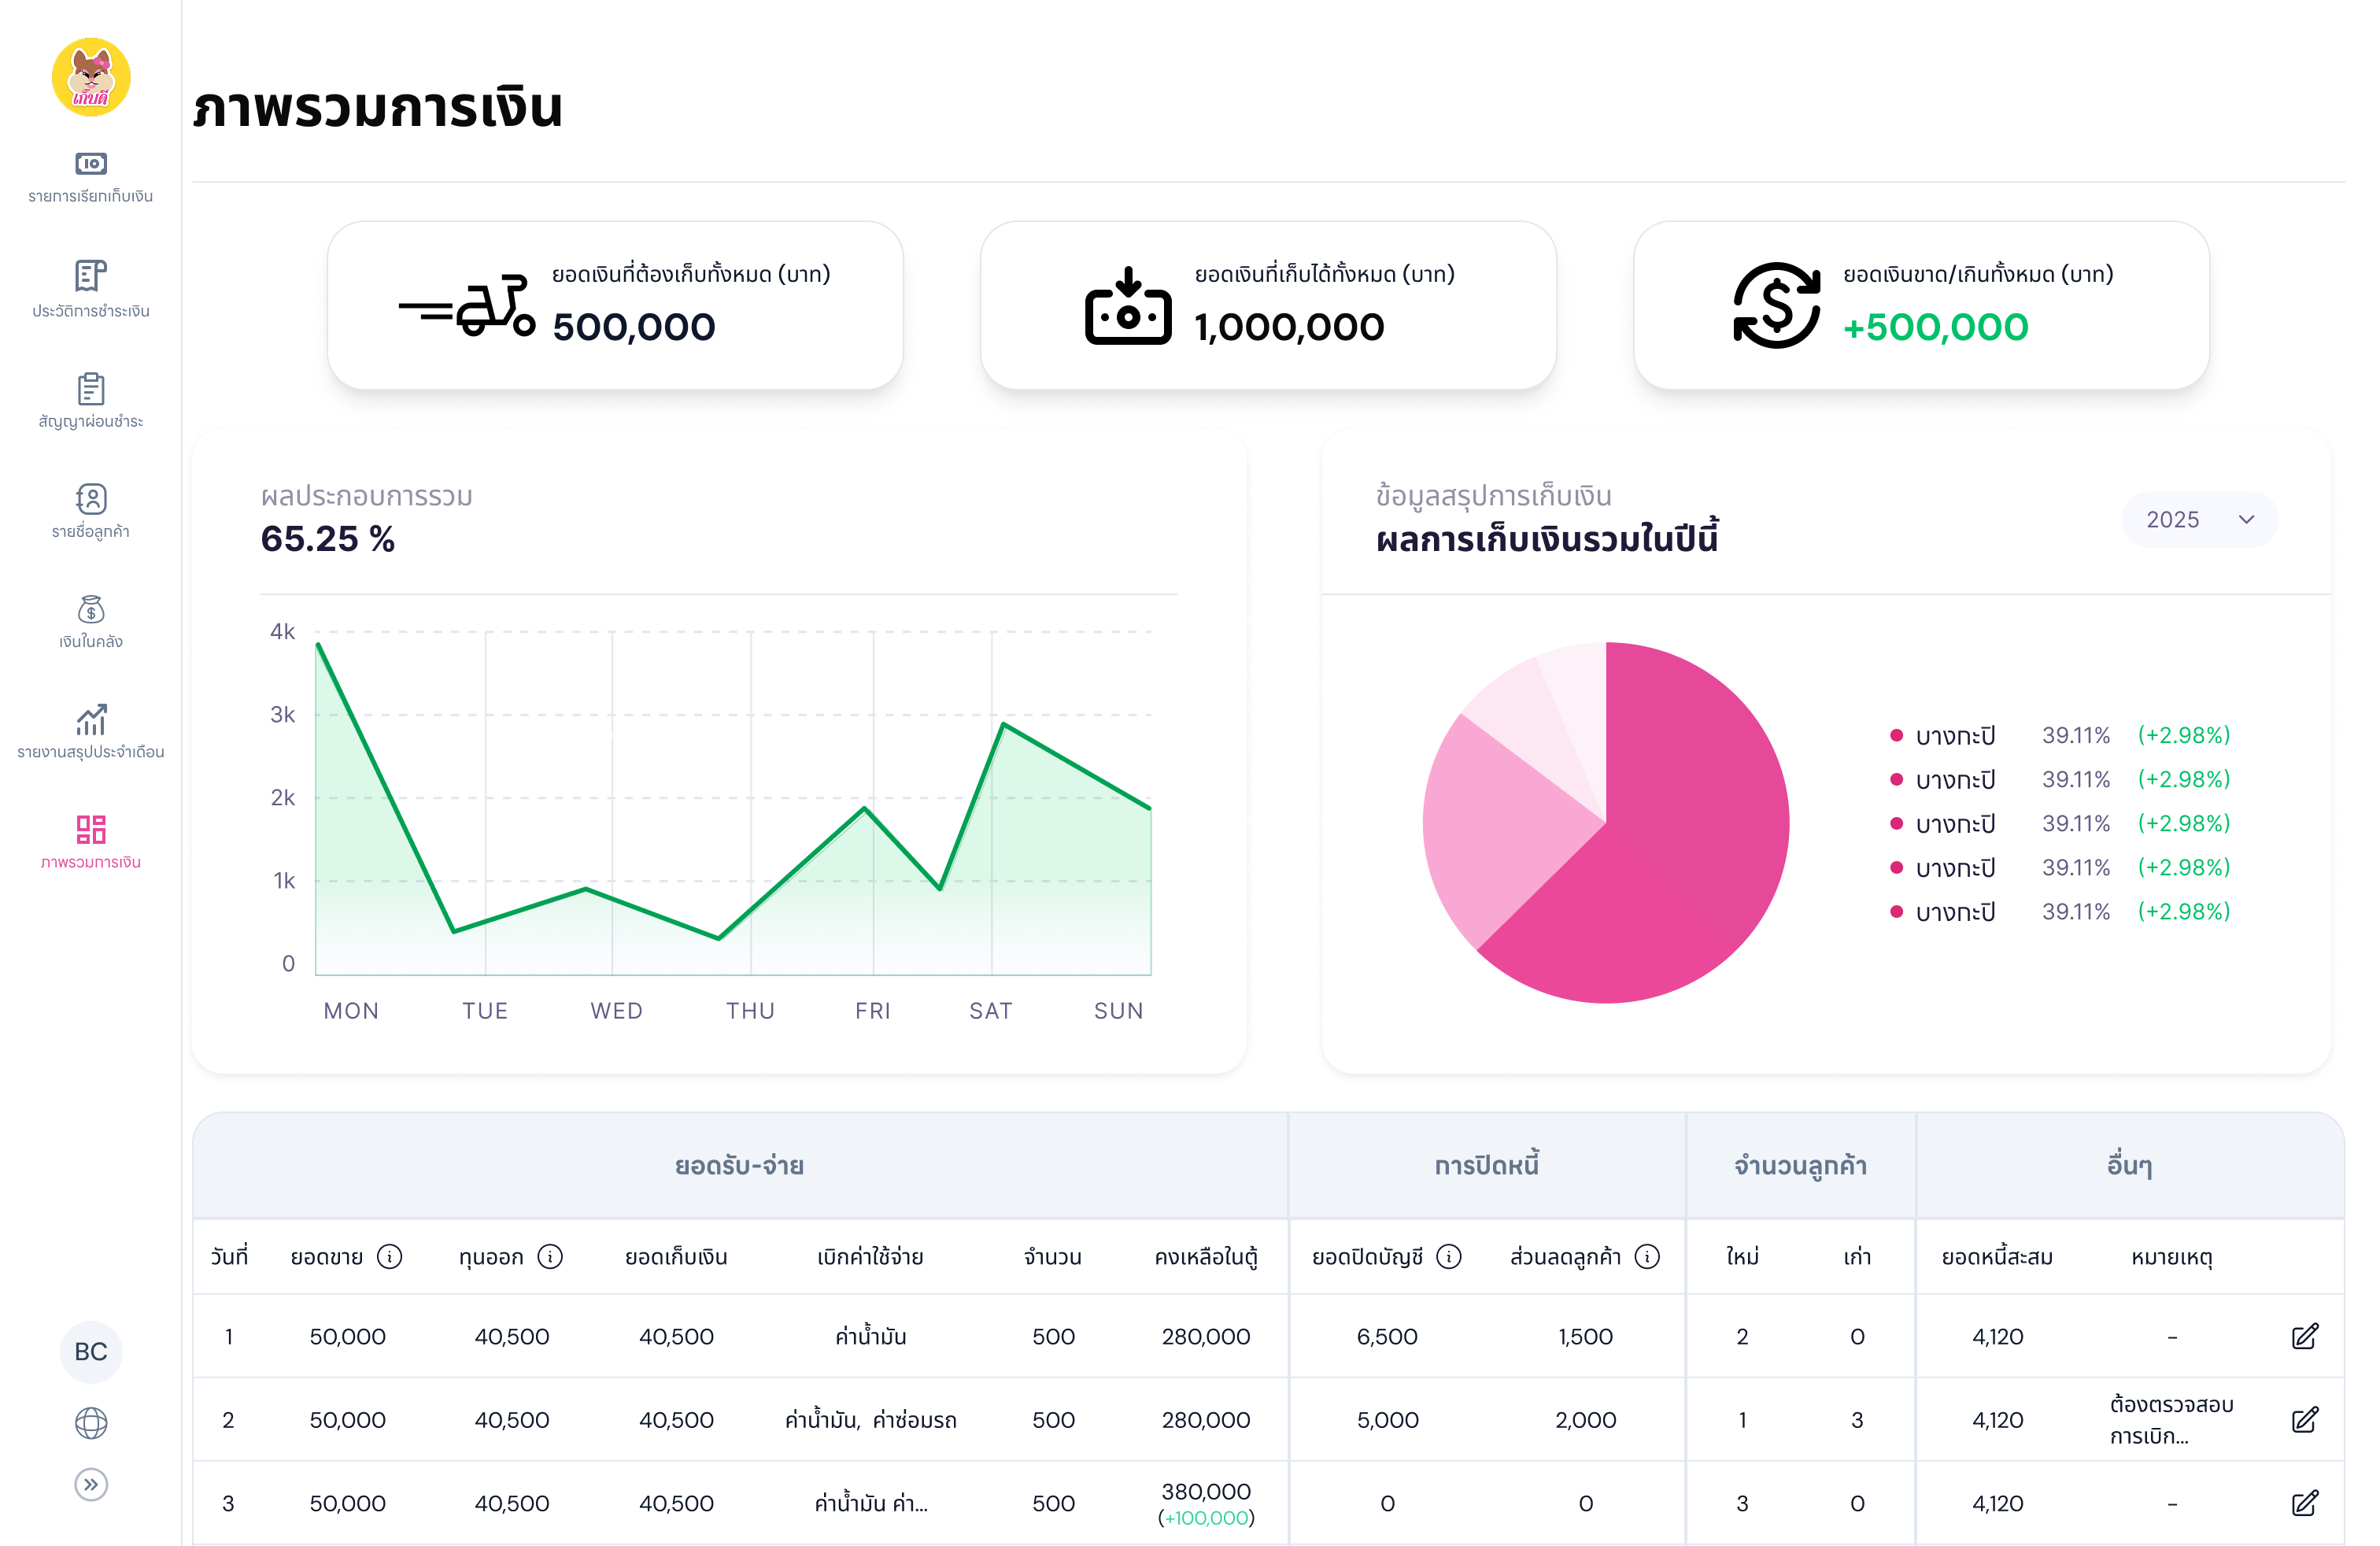This screenshot has width=2380, height=1546.
Task: Click the BC user avatar
Action: pyautogui.click(x=91, y=1352)
